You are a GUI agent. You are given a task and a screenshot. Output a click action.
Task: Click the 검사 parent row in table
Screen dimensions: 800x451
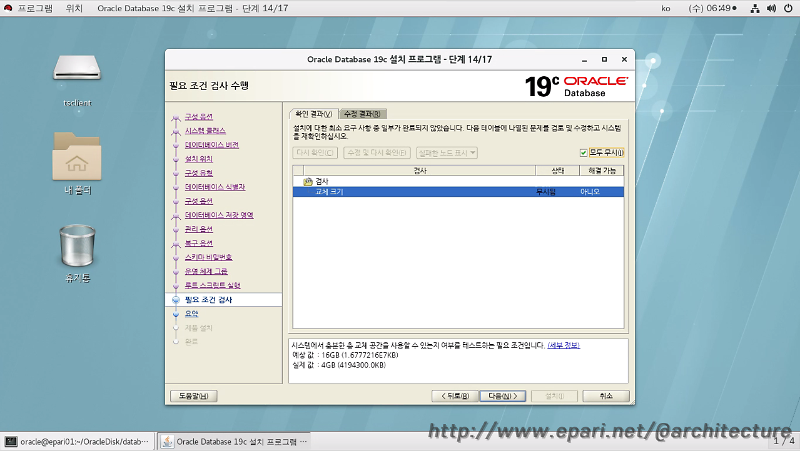click(458, 182)
